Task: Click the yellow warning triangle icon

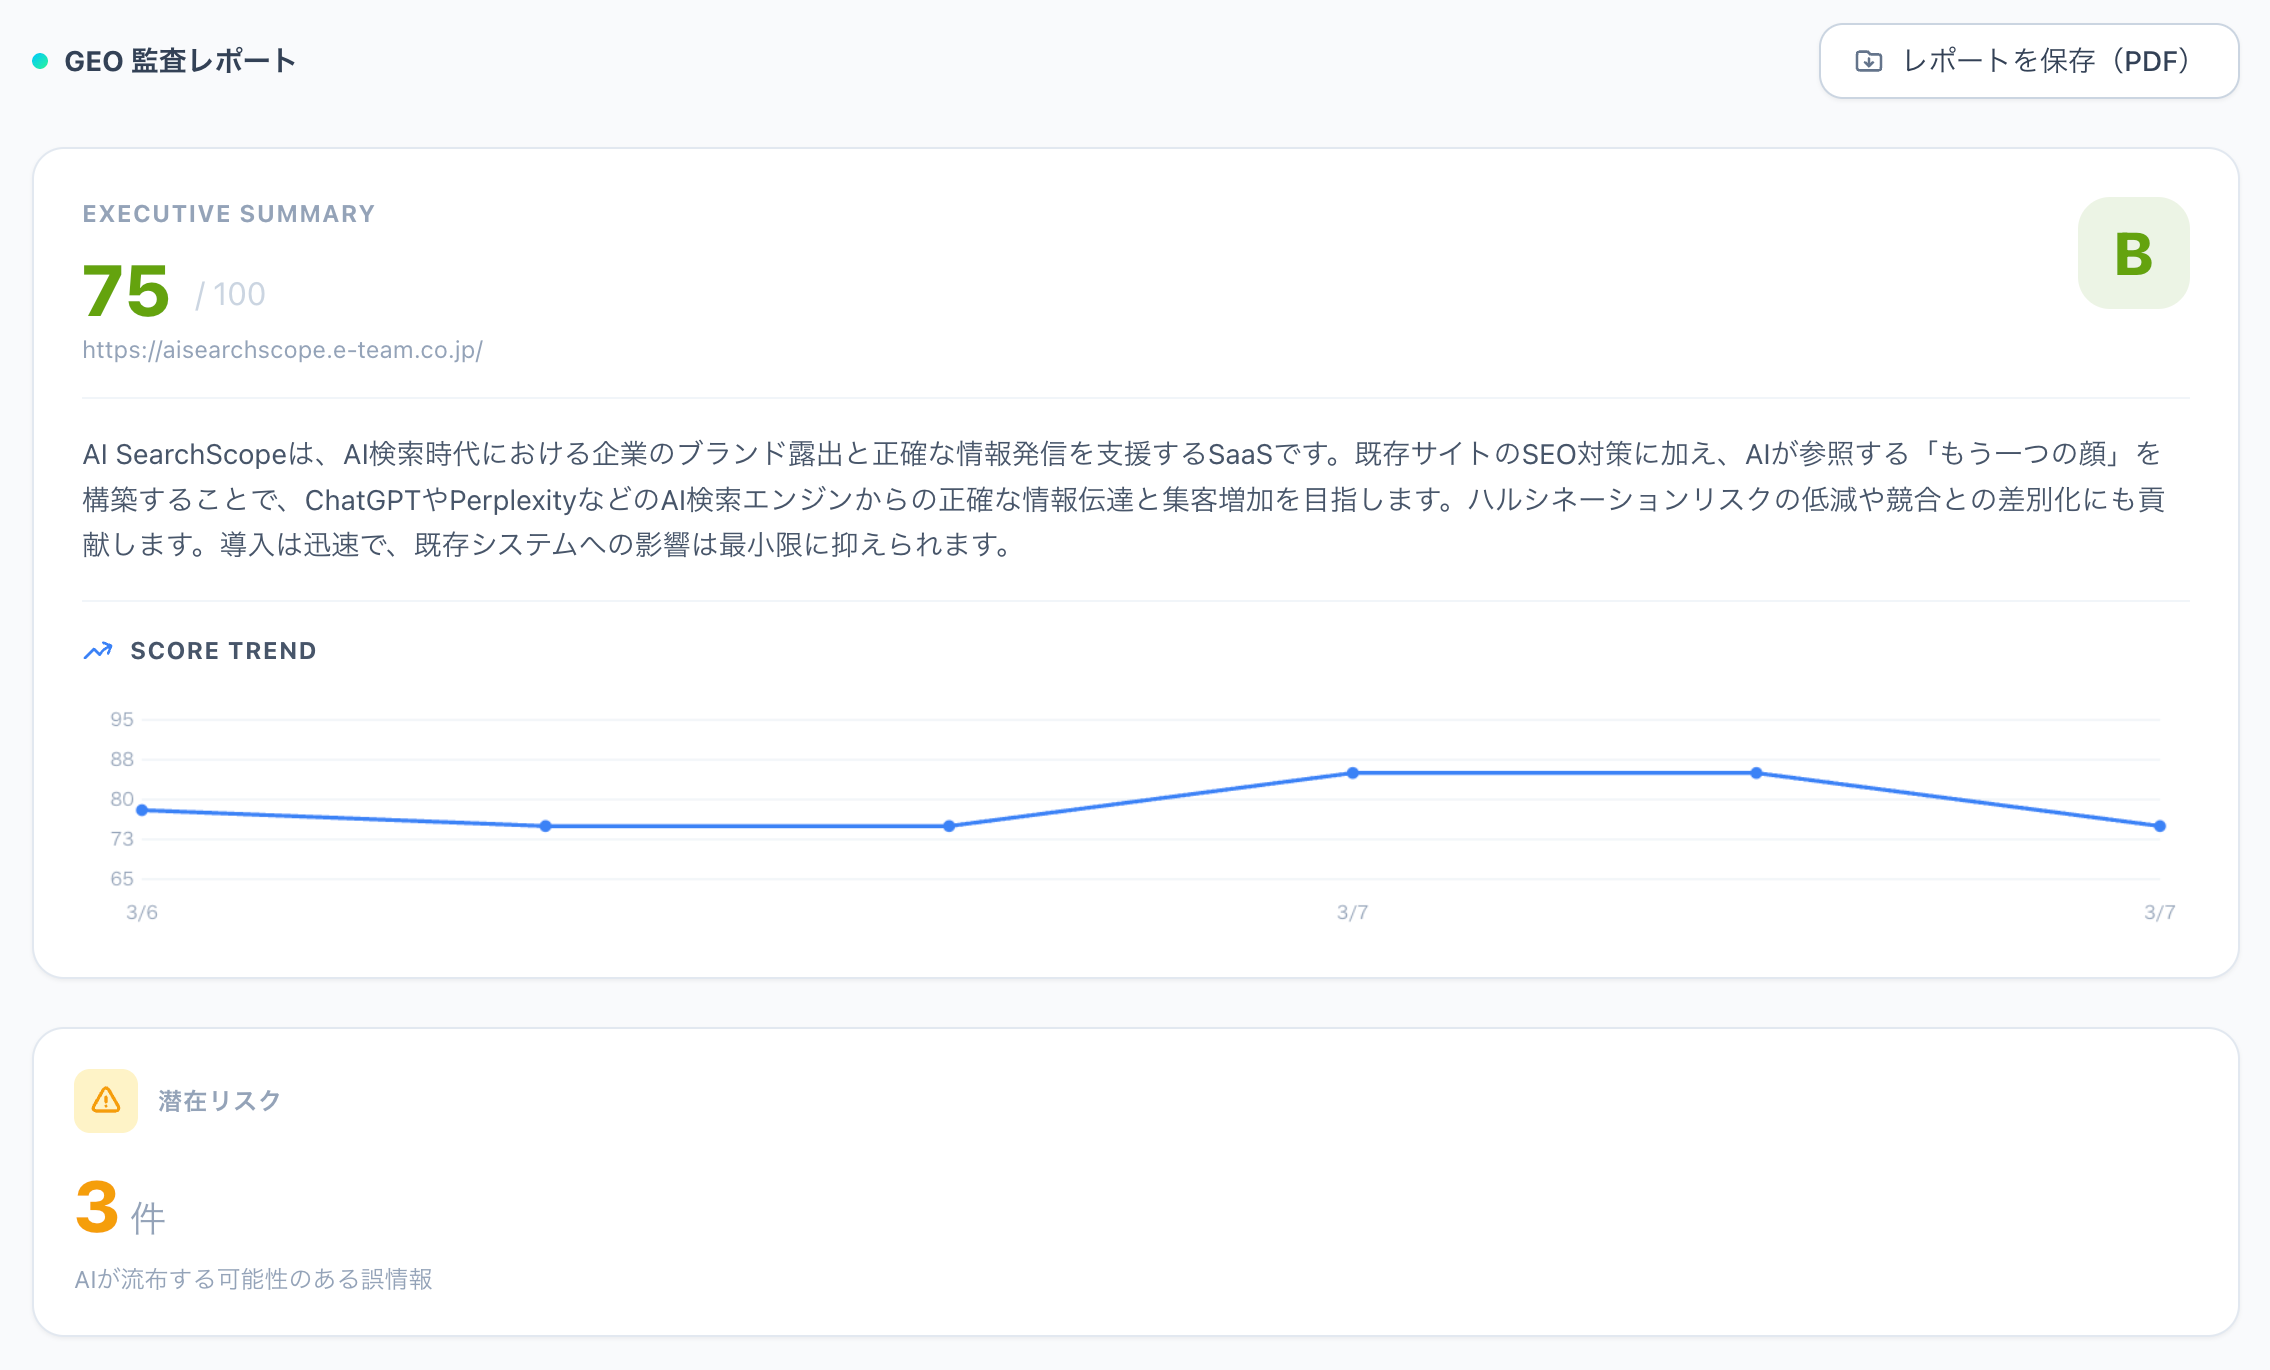Action: pos(106,1101)
